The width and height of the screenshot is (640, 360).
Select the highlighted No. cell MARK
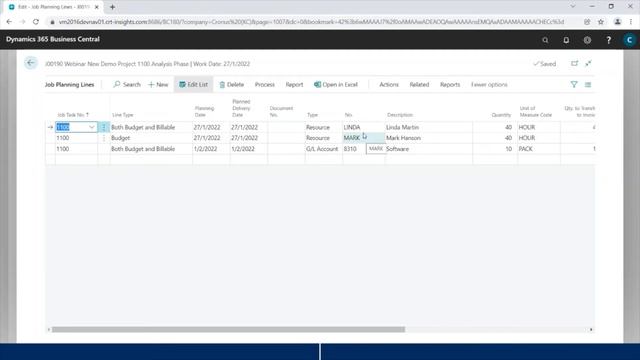coord(363,138)
